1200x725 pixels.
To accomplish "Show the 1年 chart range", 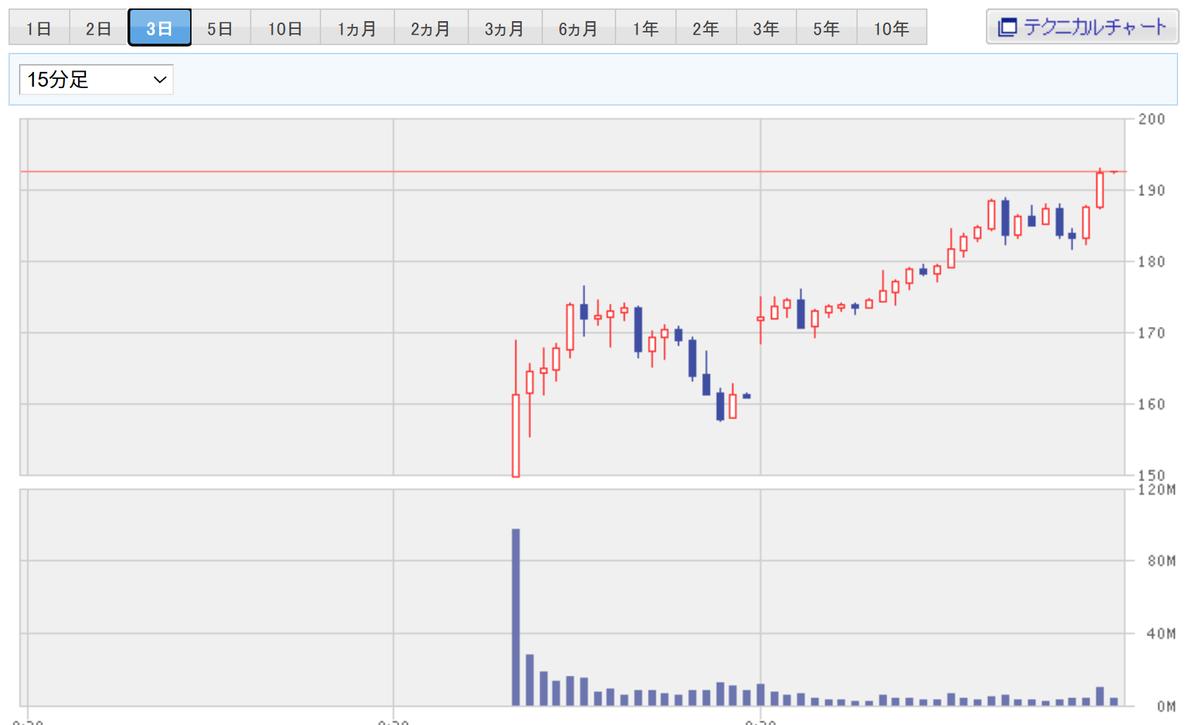I will [646, 28].
